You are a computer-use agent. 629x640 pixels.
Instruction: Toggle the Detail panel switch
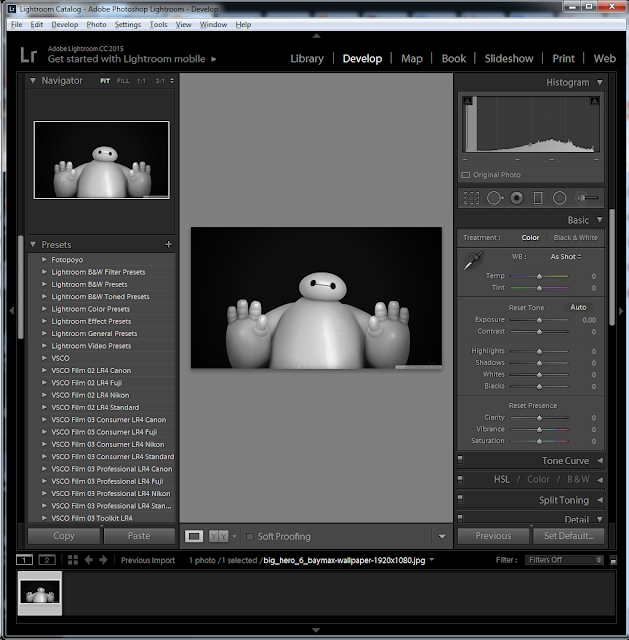(460, 518)
